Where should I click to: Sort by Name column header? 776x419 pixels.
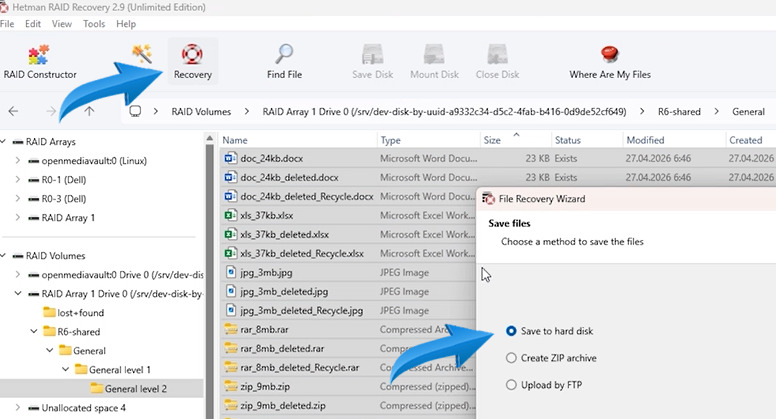pos(298,140)
